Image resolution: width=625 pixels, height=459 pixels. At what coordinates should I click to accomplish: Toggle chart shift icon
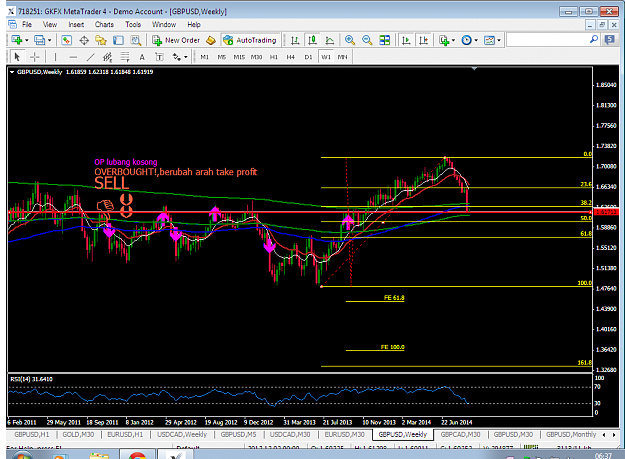pyautogui.click(x=423, y=40)
